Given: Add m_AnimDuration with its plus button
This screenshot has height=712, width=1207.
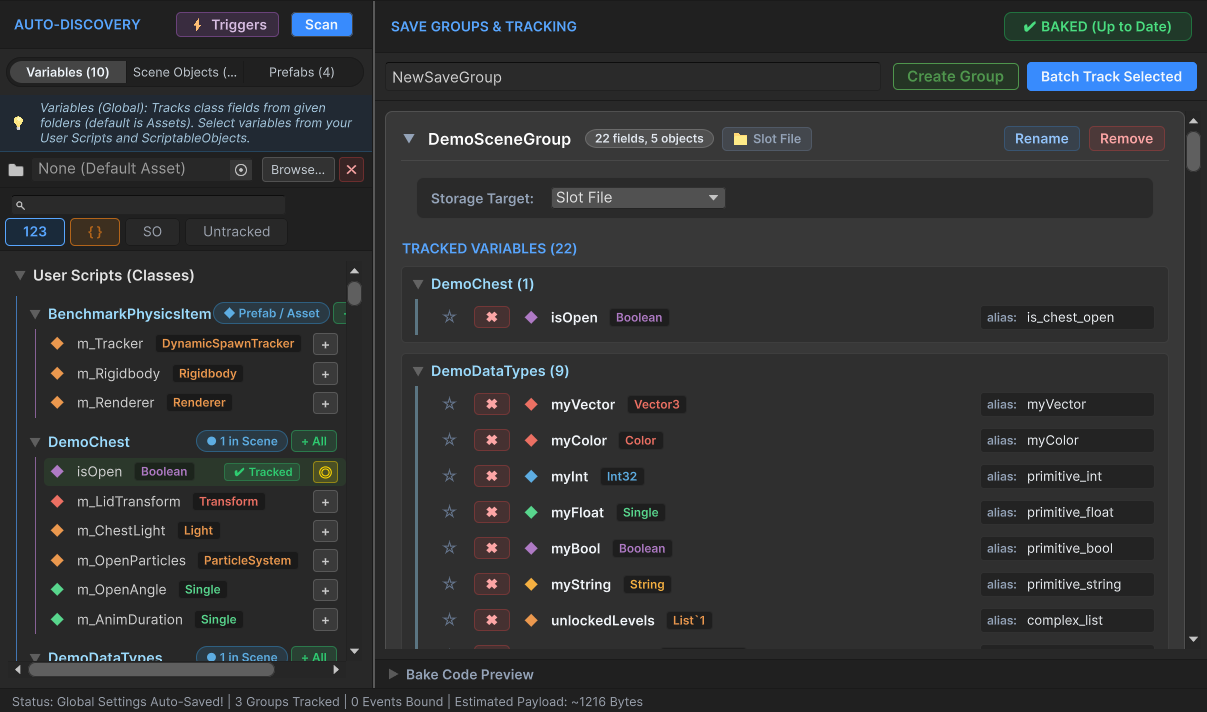Looking at the screenshot, I should 325,620.
